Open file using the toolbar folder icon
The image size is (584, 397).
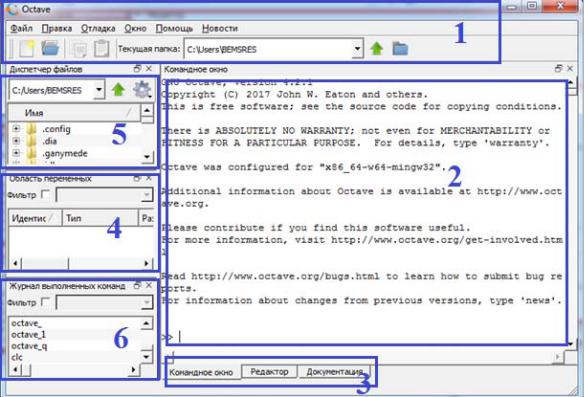coord(50,48)
